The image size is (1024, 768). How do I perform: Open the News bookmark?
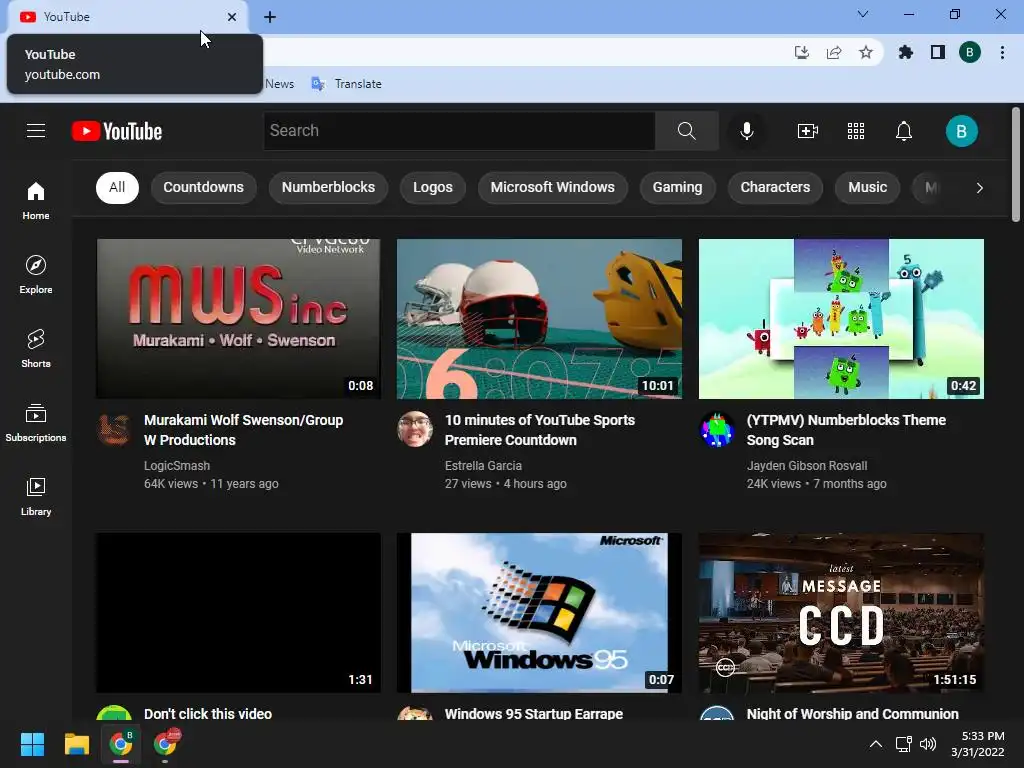[x=280, y=84]
